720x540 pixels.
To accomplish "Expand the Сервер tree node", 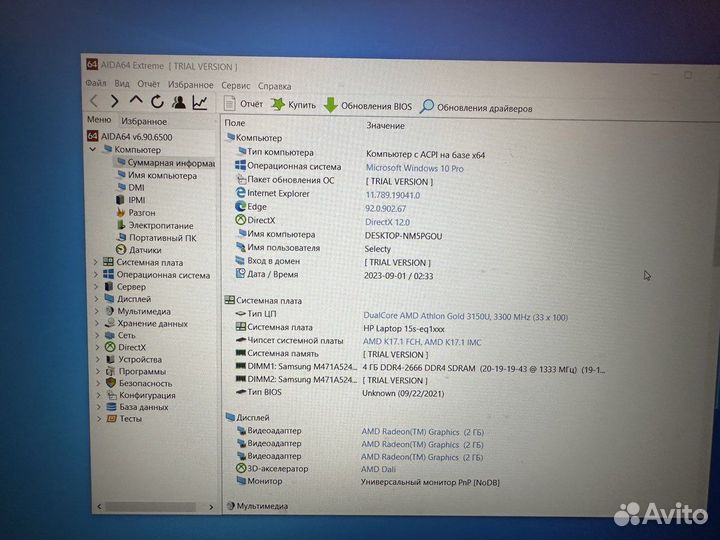I will [x=96, y=287].
